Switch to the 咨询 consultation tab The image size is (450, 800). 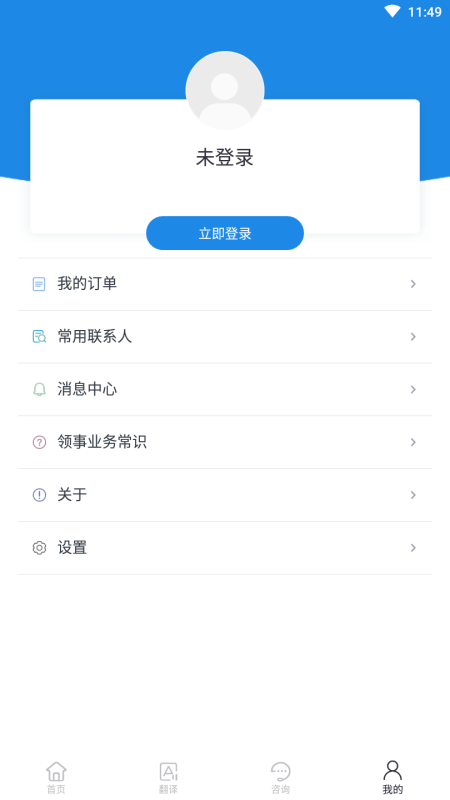281,778
